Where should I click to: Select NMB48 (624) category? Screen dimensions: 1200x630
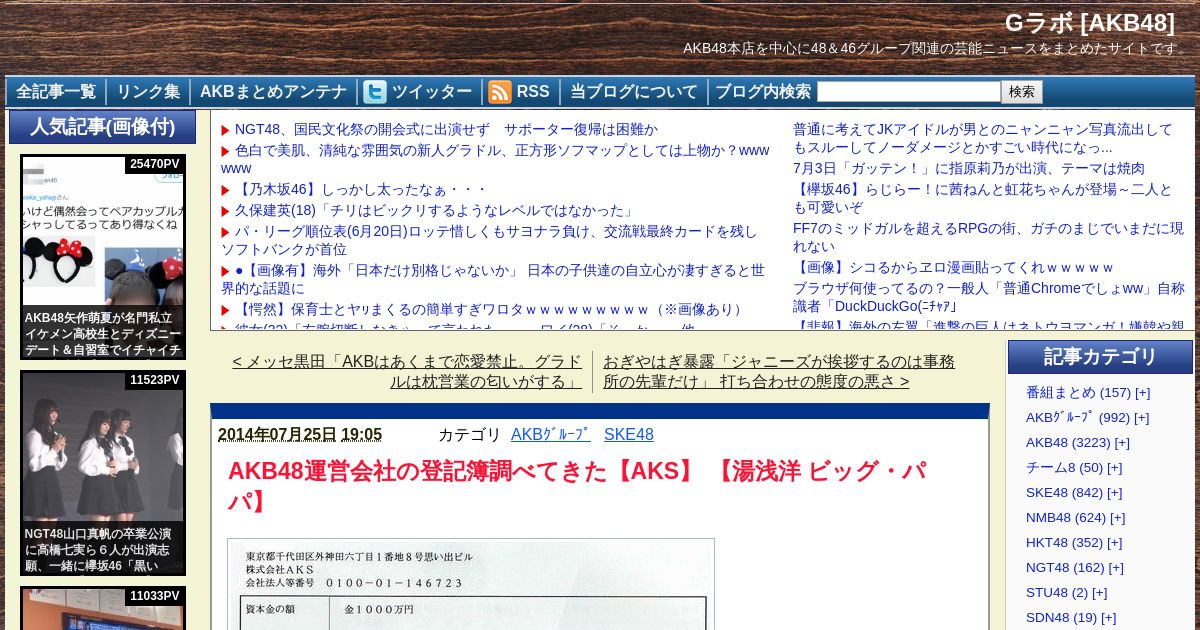point(1066,517)
